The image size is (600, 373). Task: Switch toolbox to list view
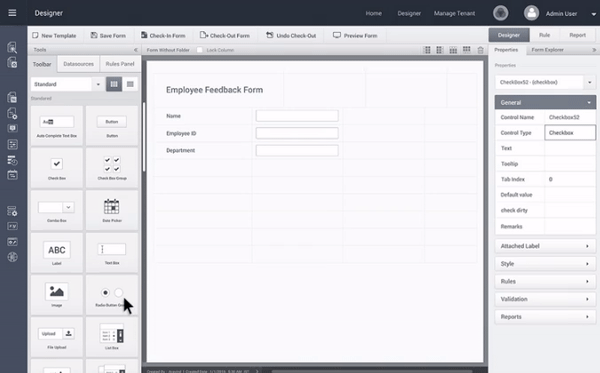pyautogui.click(x=130, y=84)
